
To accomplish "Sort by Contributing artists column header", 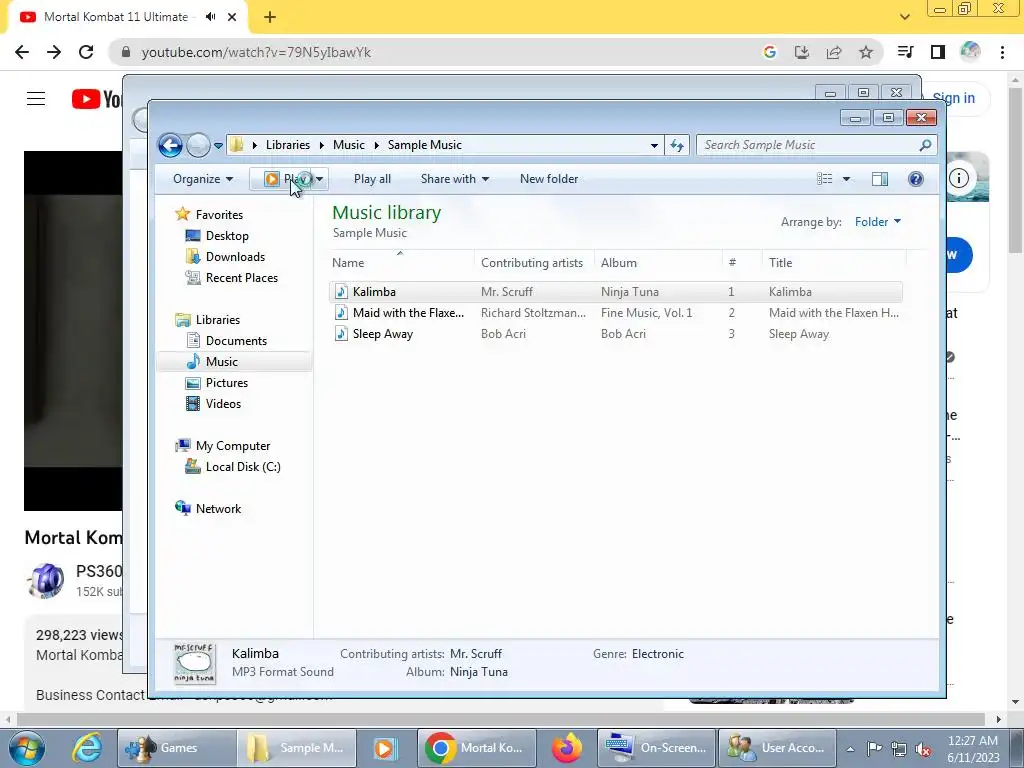I will pos(534,263).
